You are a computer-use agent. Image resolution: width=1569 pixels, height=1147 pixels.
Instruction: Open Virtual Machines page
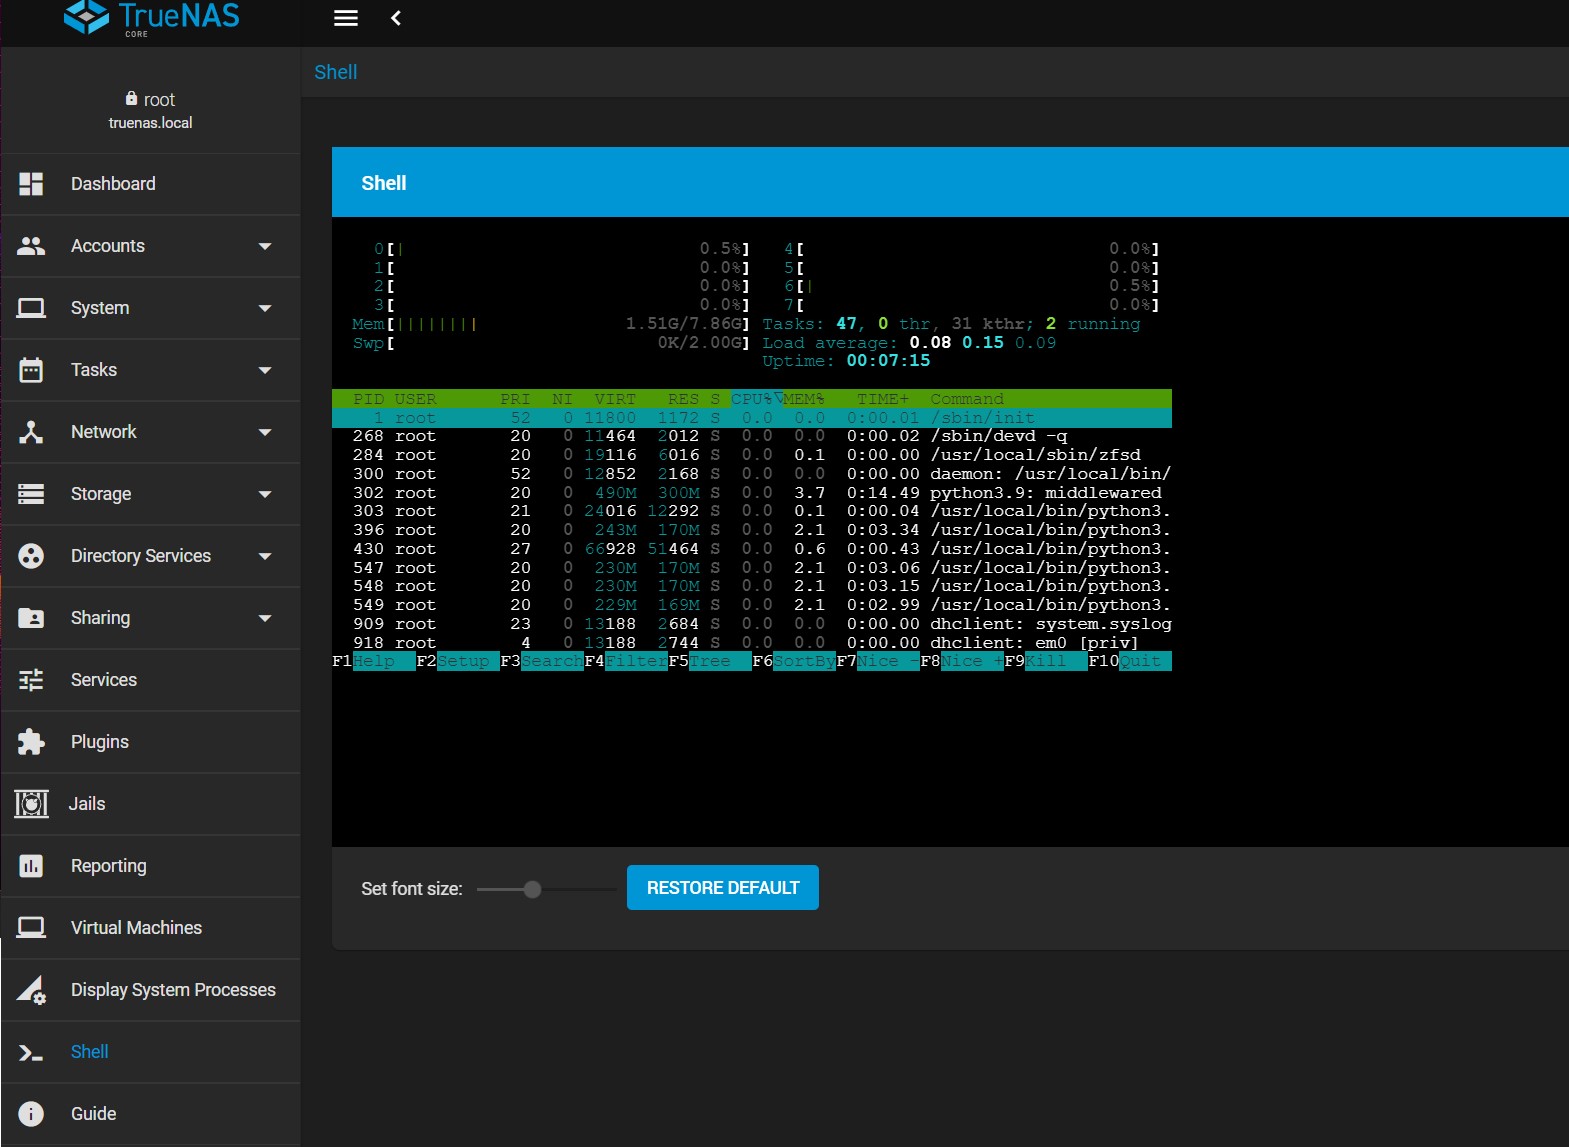[150, 928]
